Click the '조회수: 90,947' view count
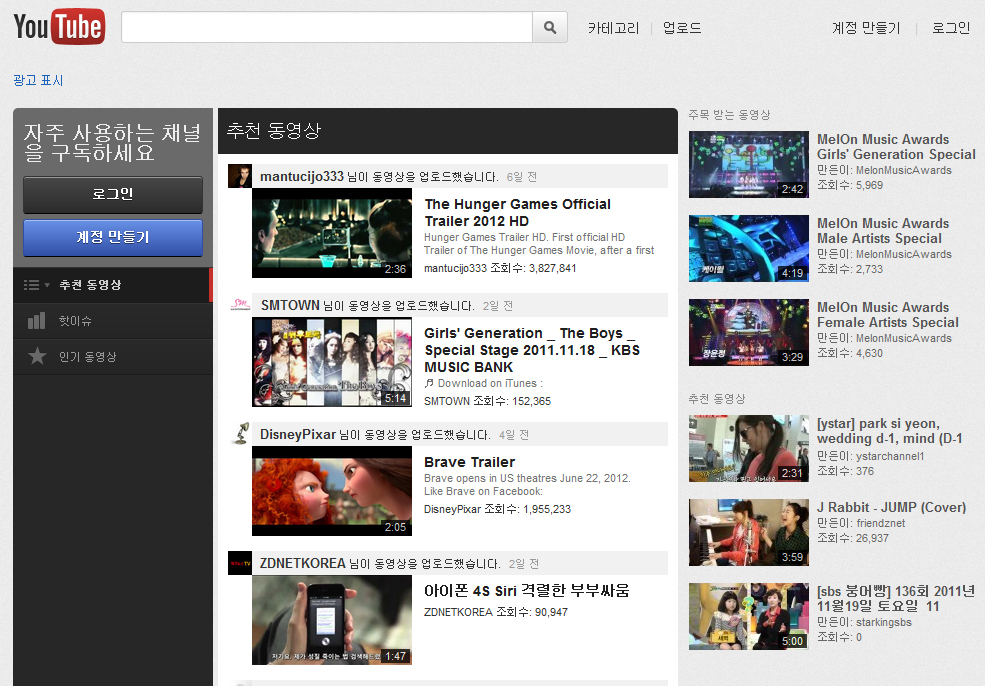The width and height of the screenshot is (985, 686). click(532, 612)
